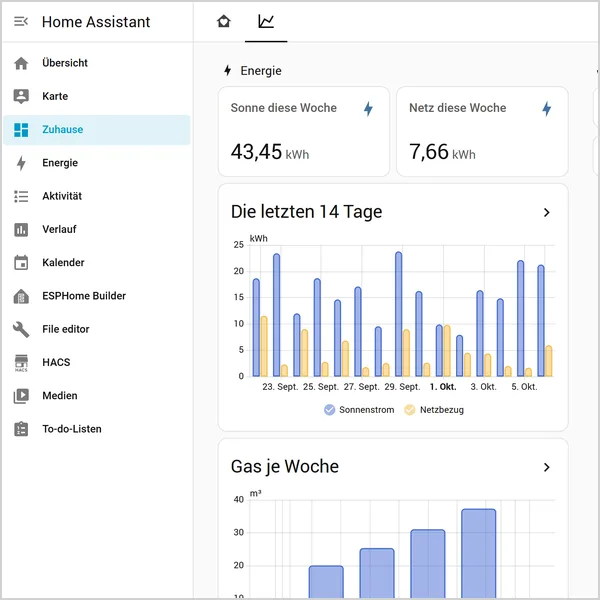Image resolution: width=600 pixels, height=600 pixels.
Task: Click the lightning icon in the Sonne diese Woche card
Action: pos(368,109)
